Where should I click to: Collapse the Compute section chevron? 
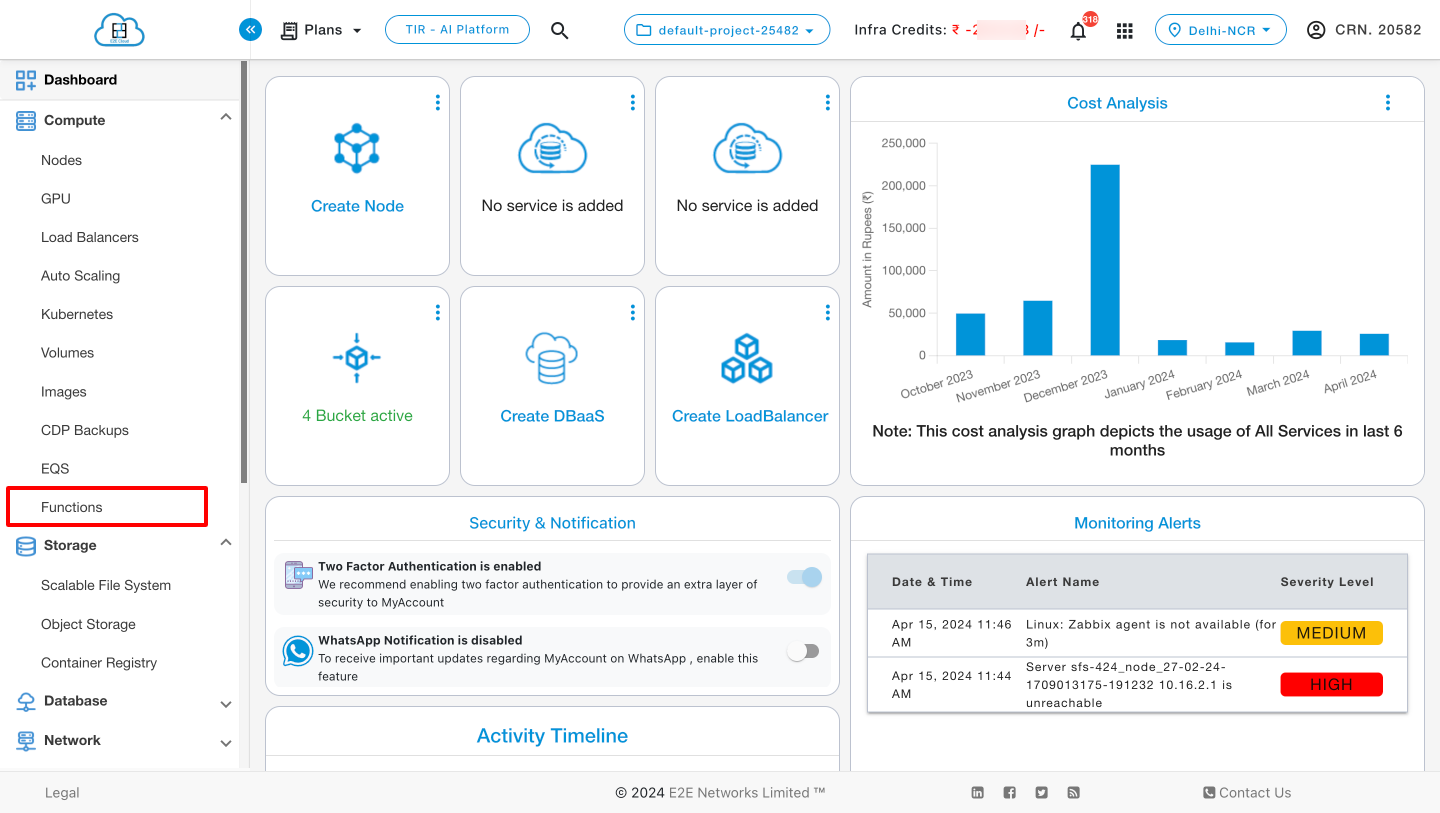(x=225, y=118)
